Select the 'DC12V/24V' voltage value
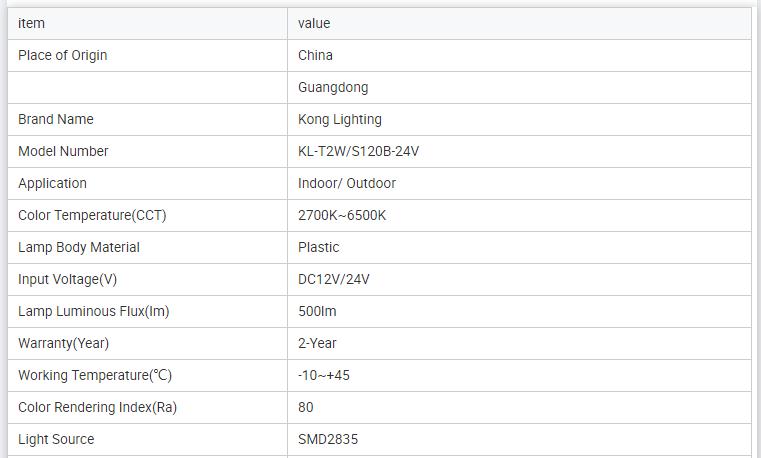 click(334, 279)
